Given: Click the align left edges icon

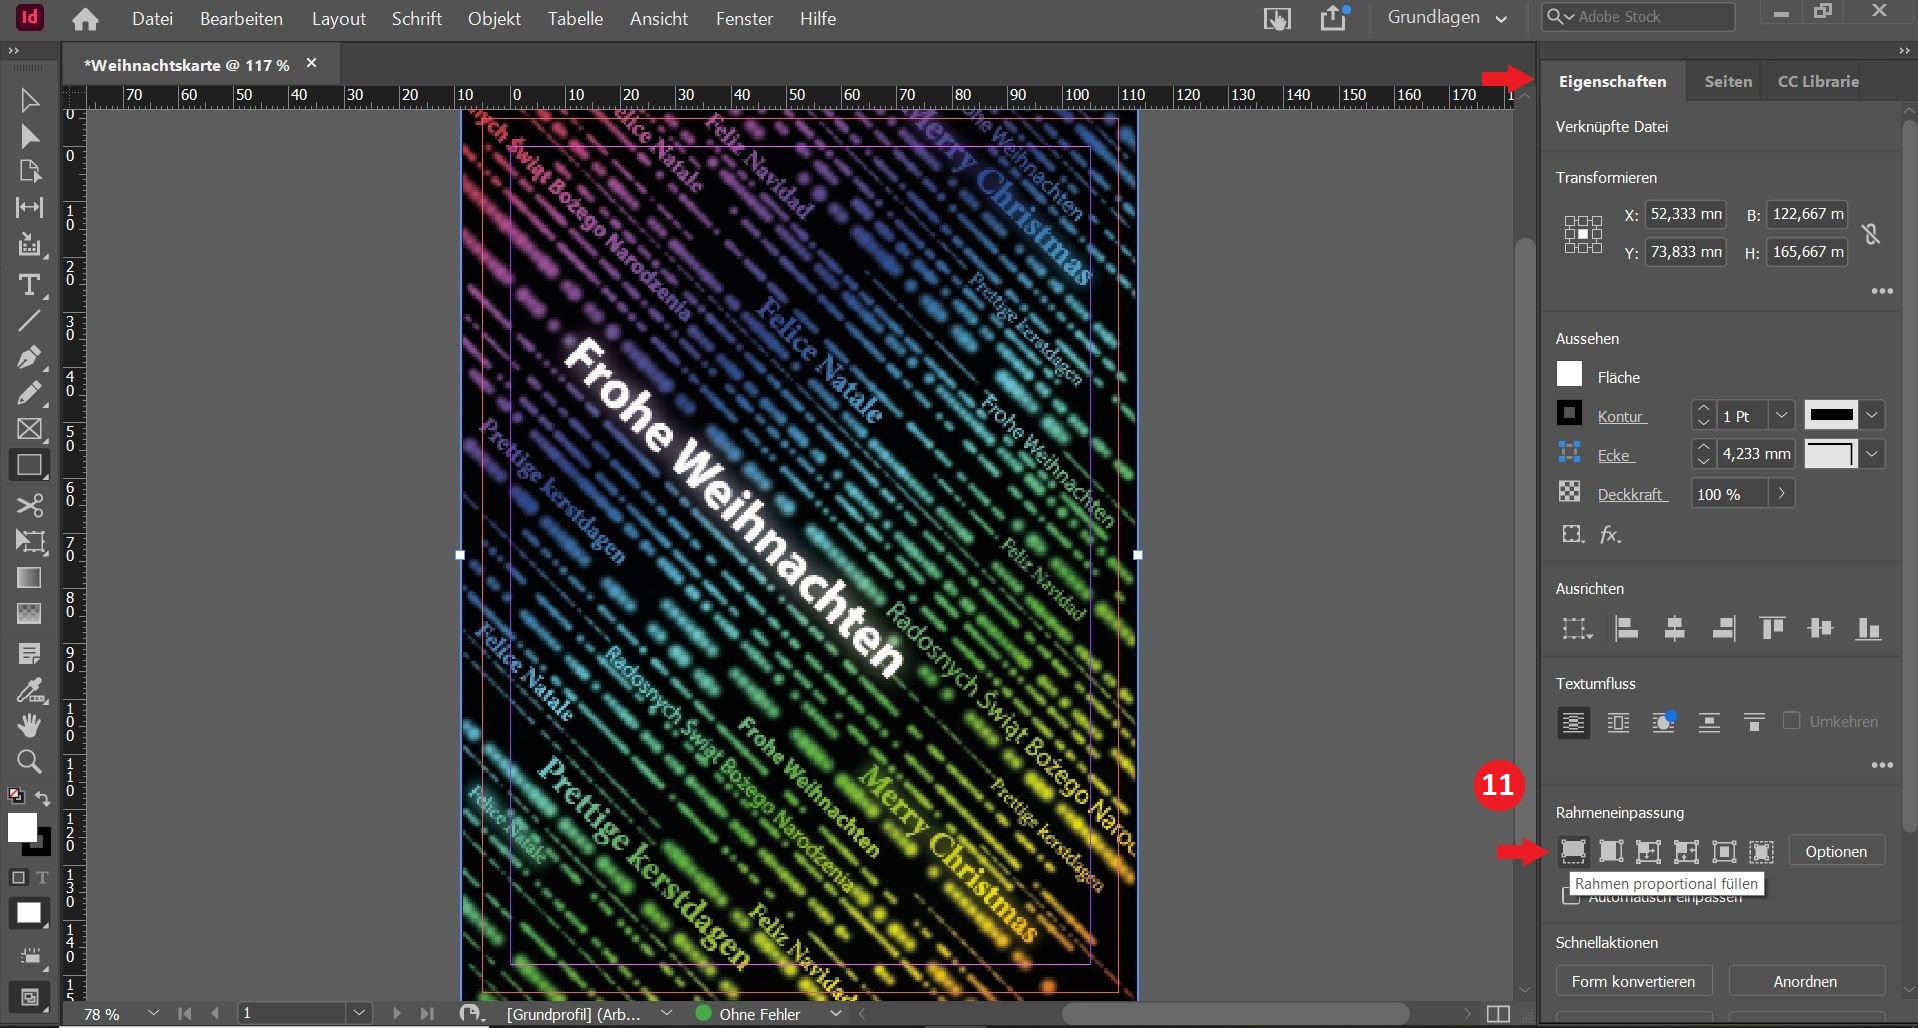Looking at the screenshot, I should click(x=1626, y=628).
